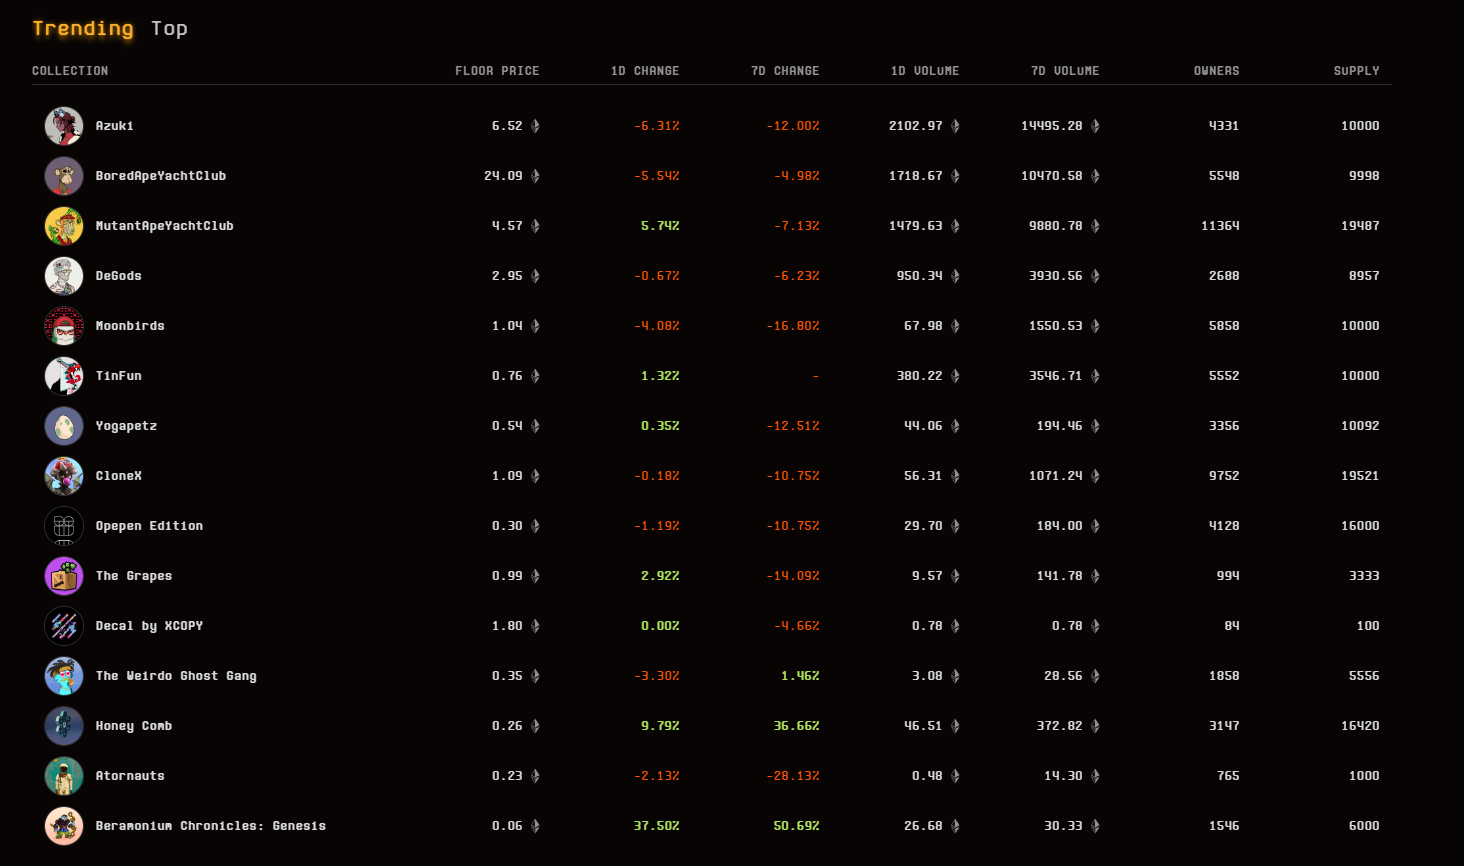Click ETH icon beside Yogapetz floor price

[x=535, y=426]
